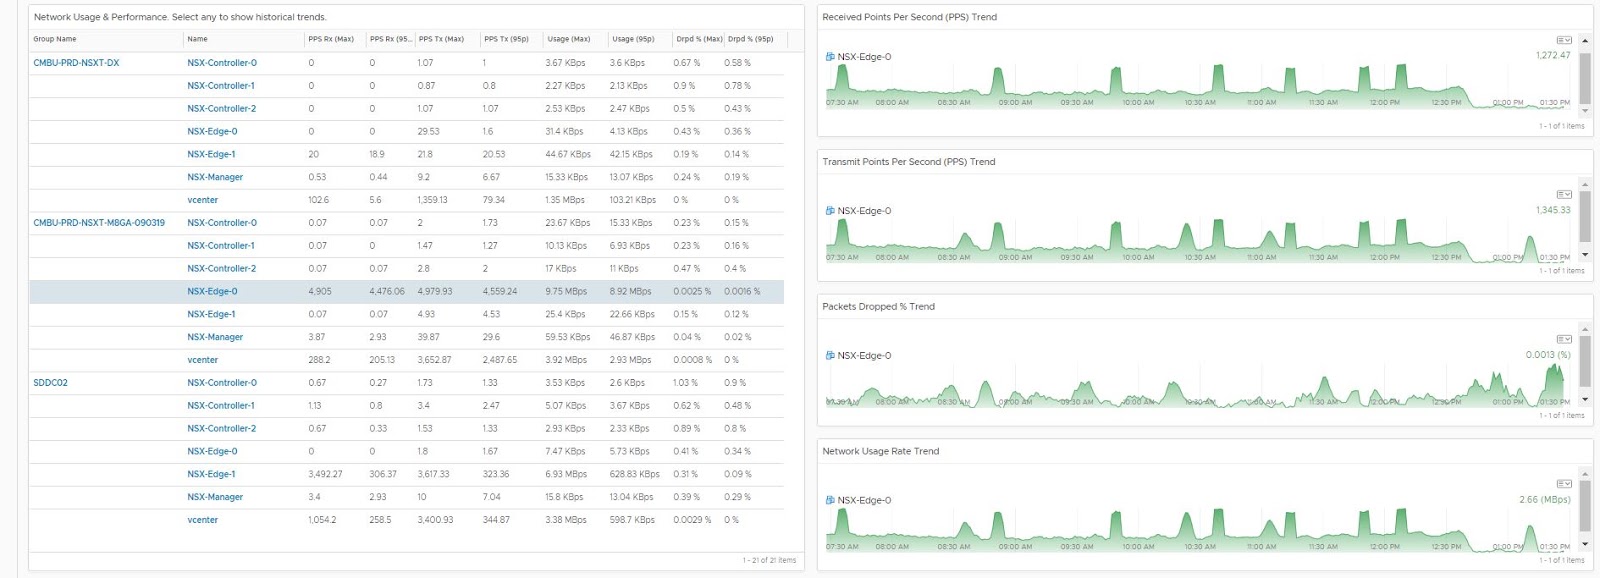
Task: Click the VM icon in Transmit PPS Trend chart
Action: pos(829,211)
